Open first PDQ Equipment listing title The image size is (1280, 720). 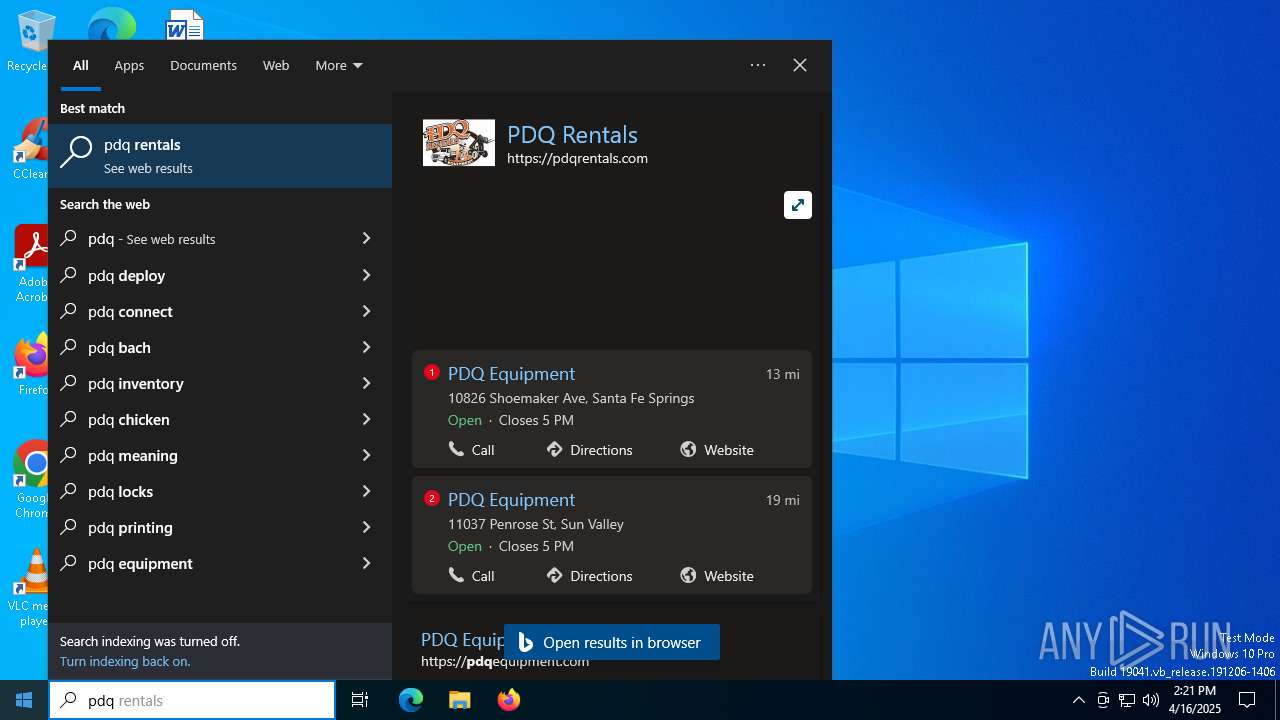point(511,373)
